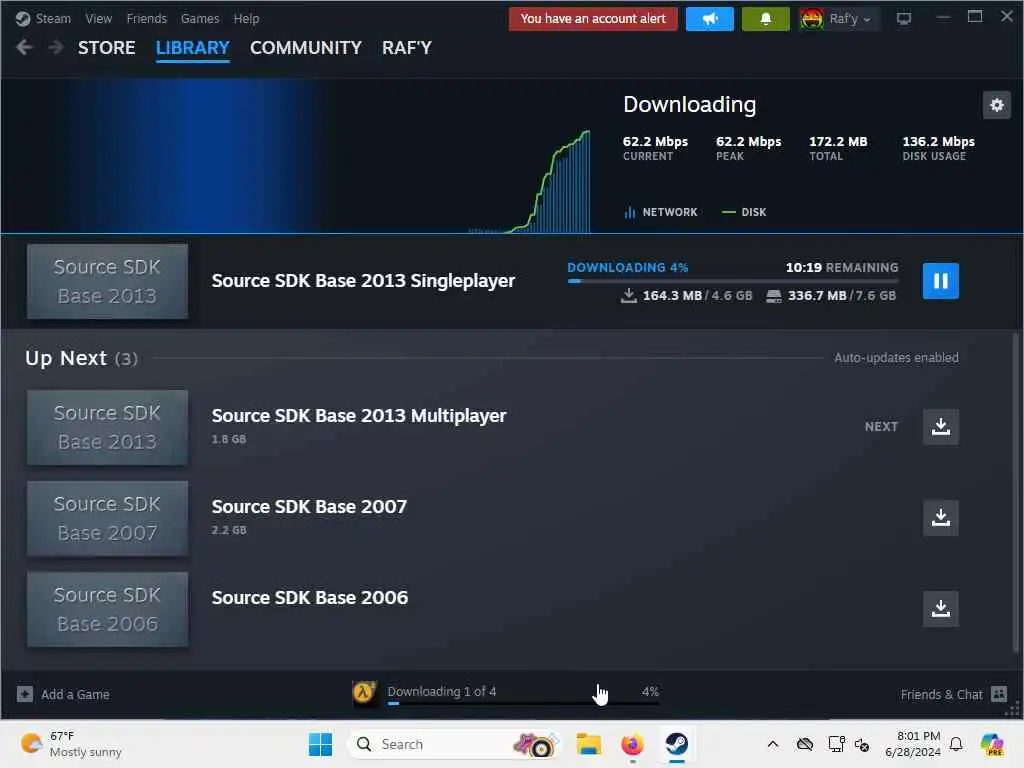Click Source SDK Base 2007 thumbnail

(107, 519)
